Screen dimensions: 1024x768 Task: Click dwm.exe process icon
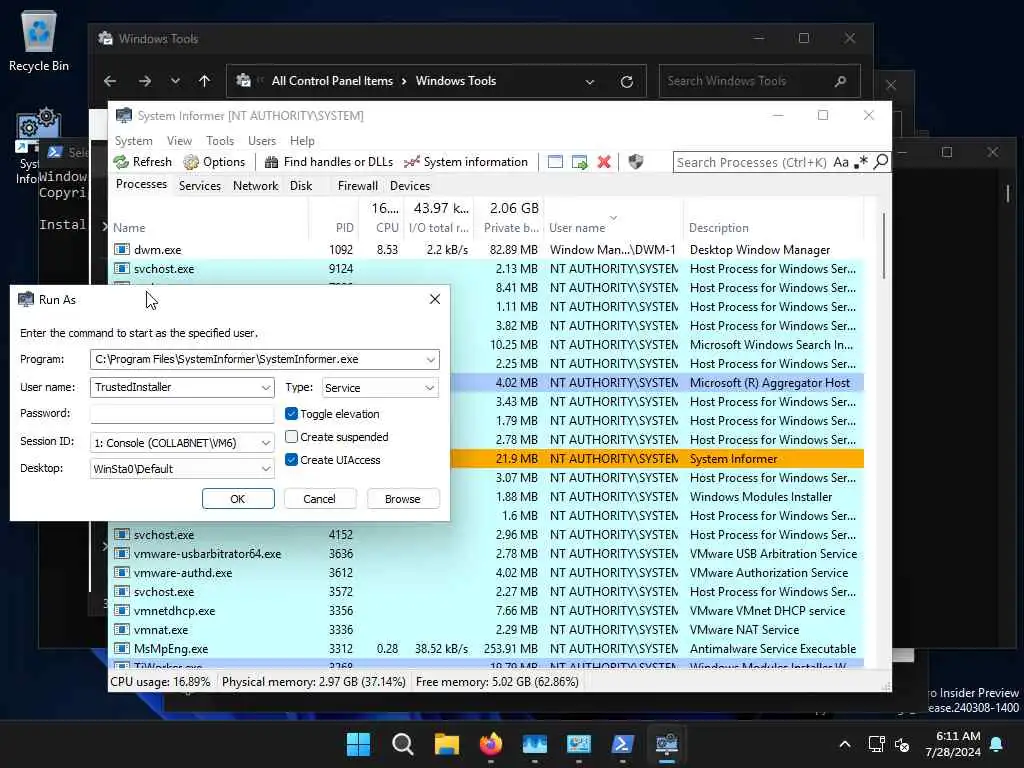pos(121,249)
